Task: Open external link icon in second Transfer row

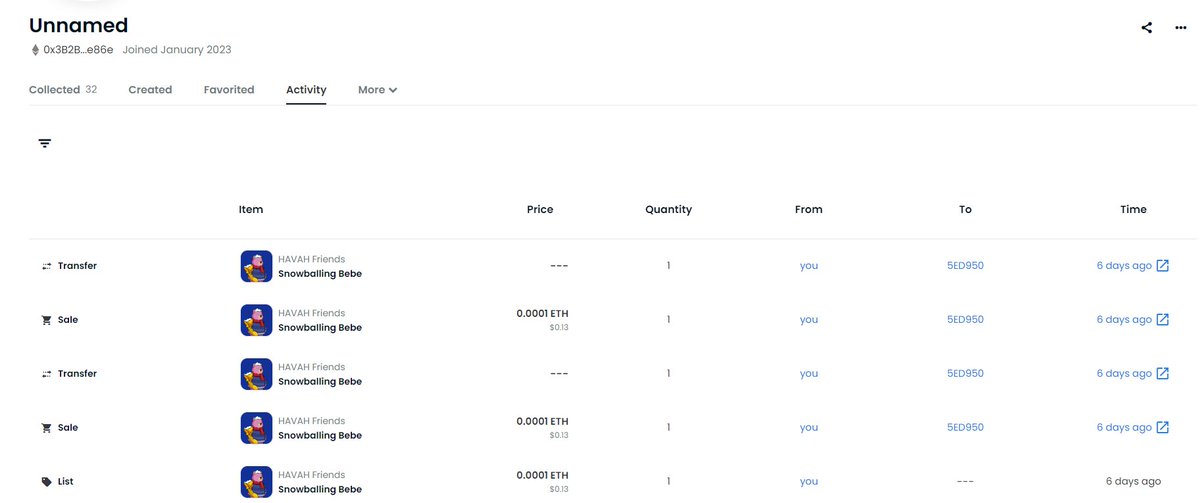Action: click(1163, 374)
